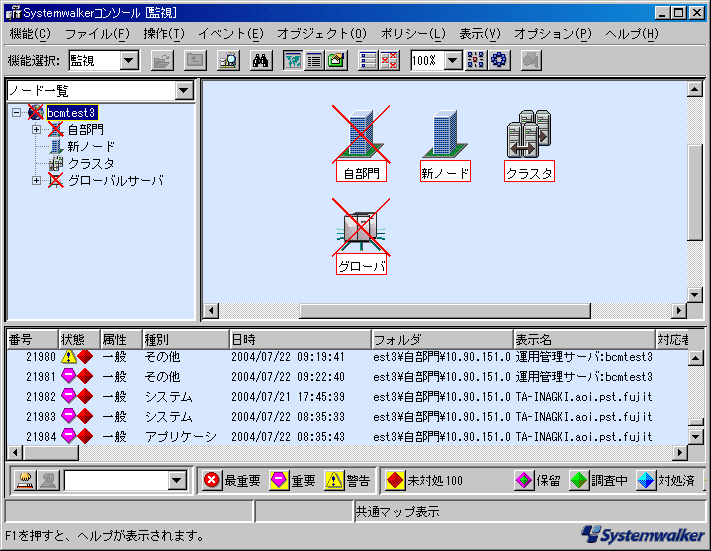This screenshot has width=711, height=551.
Task: Click the open folder toolbar icon
Action: [x=162, y=60]
